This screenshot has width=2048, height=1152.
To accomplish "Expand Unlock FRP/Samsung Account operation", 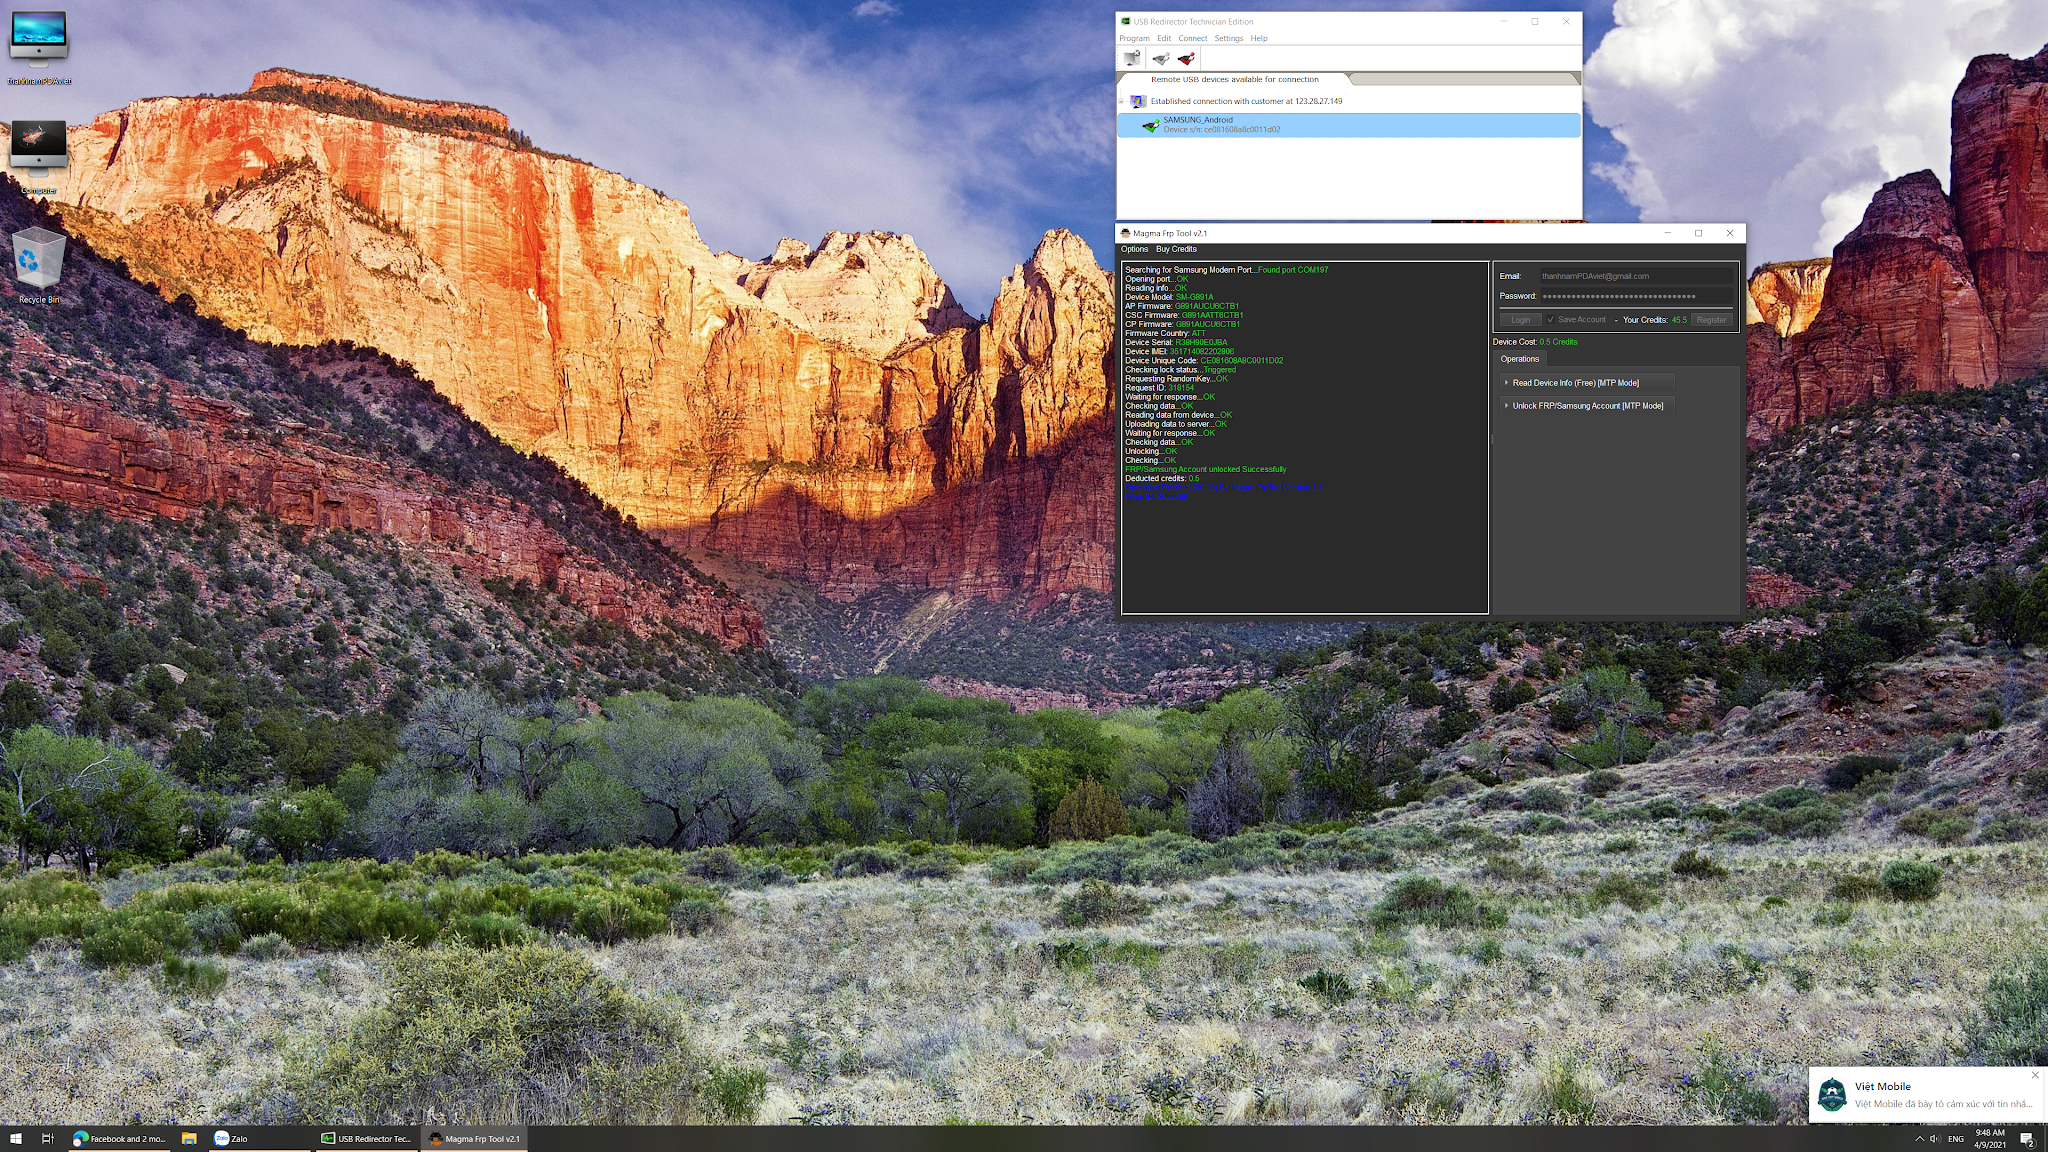I will coord(1586,406).
